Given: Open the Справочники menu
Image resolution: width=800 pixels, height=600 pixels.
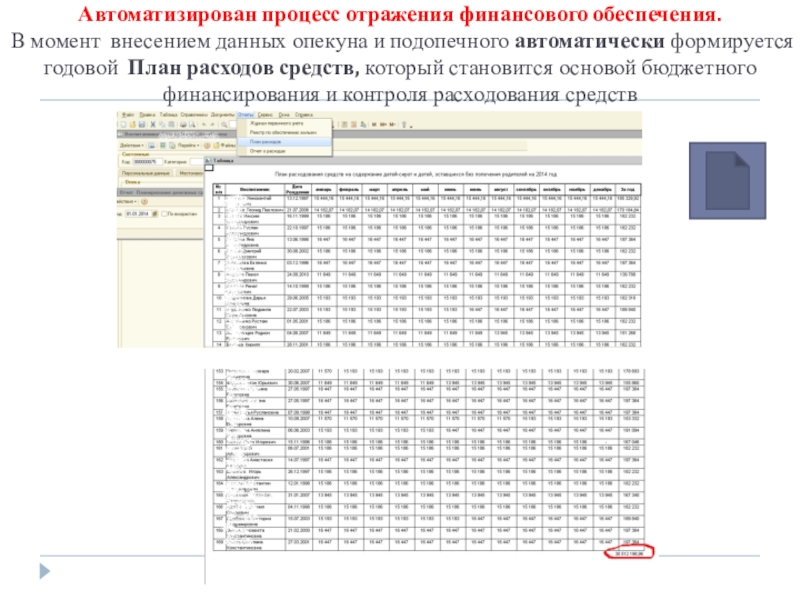Looking at the screenshot, I should tap(194, 115).
